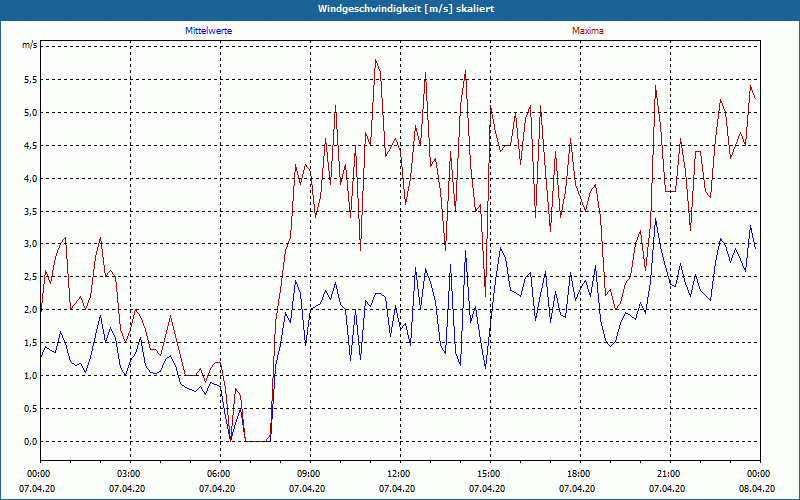Click the chart title Windgeschwindigkeit [m/s] skaliert
Image resolution: width=800 pixels, height=500 pixels.
(x=406, y=9)
